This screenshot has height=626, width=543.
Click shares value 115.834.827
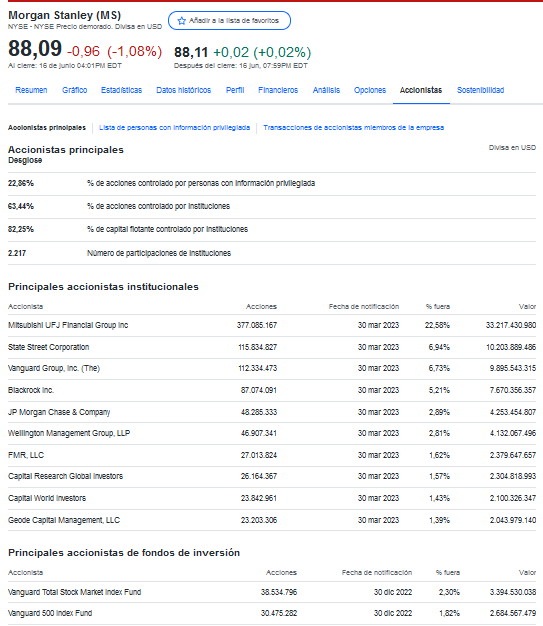258,347
